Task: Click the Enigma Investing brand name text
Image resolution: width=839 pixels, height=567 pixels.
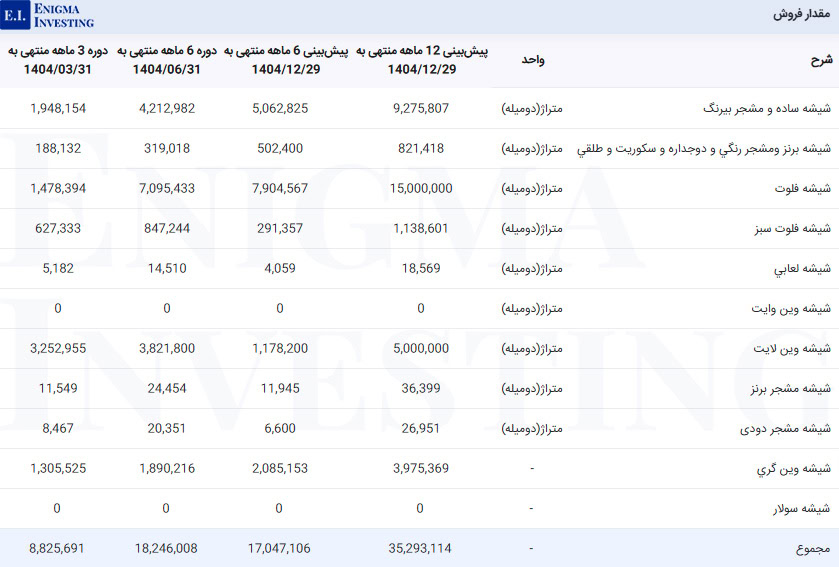Action: pos(64,15)
